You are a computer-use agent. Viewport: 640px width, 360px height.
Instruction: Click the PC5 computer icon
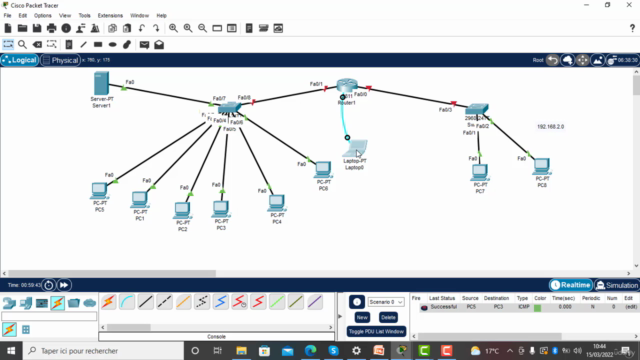tap(99, 191)
